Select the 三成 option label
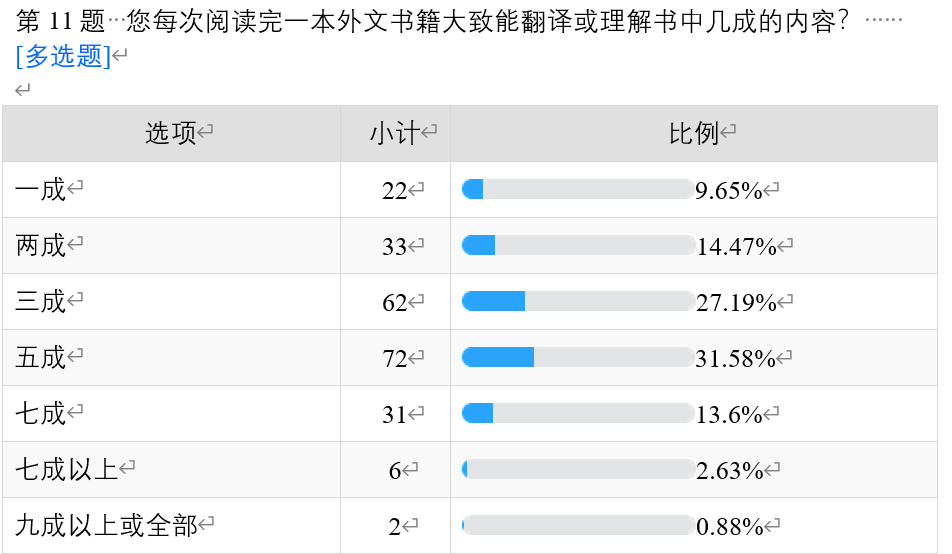The image size is (952, 554). coord(41,301)
